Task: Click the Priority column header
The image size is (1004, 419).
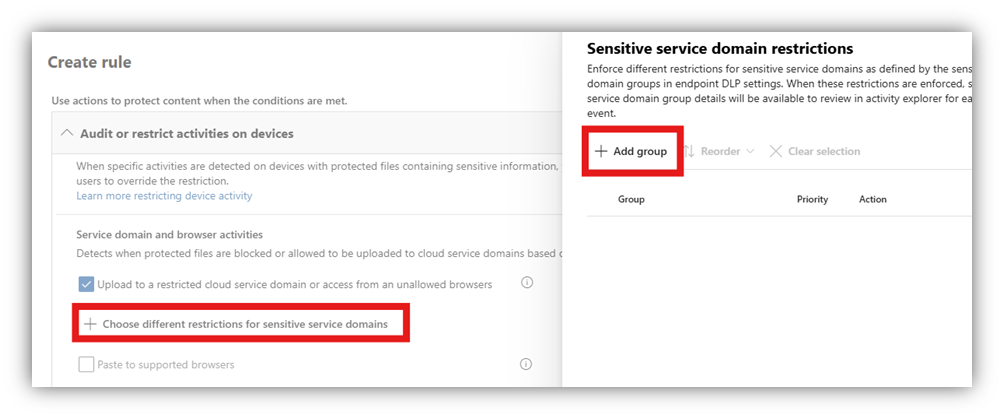Action: [x=812, y=199]
